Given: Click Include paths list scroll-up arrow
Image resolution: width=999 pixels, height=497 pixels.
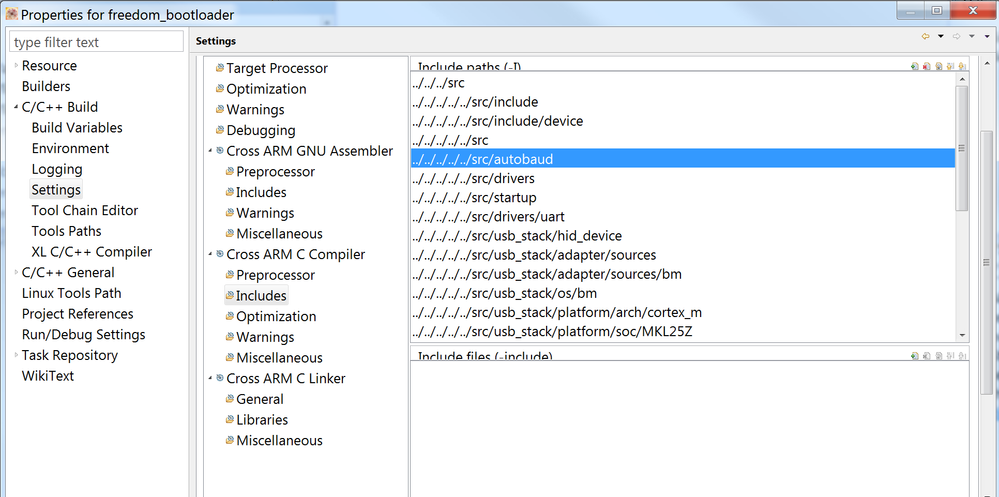Looking at the screenshot, I should (x=962, y=79).
